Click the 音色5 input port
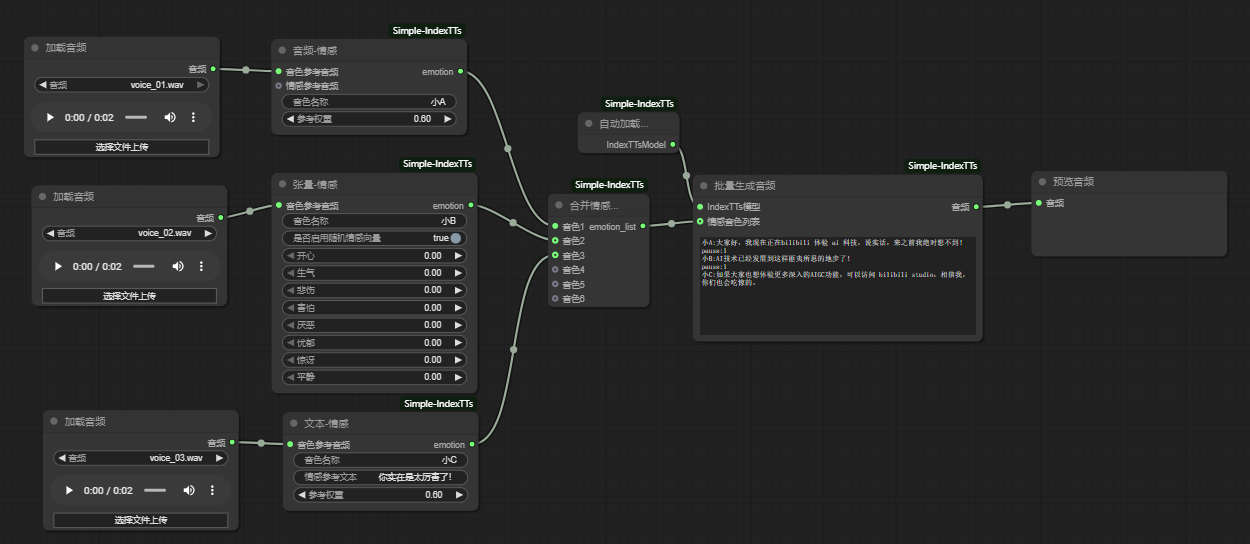 (554, 284)
